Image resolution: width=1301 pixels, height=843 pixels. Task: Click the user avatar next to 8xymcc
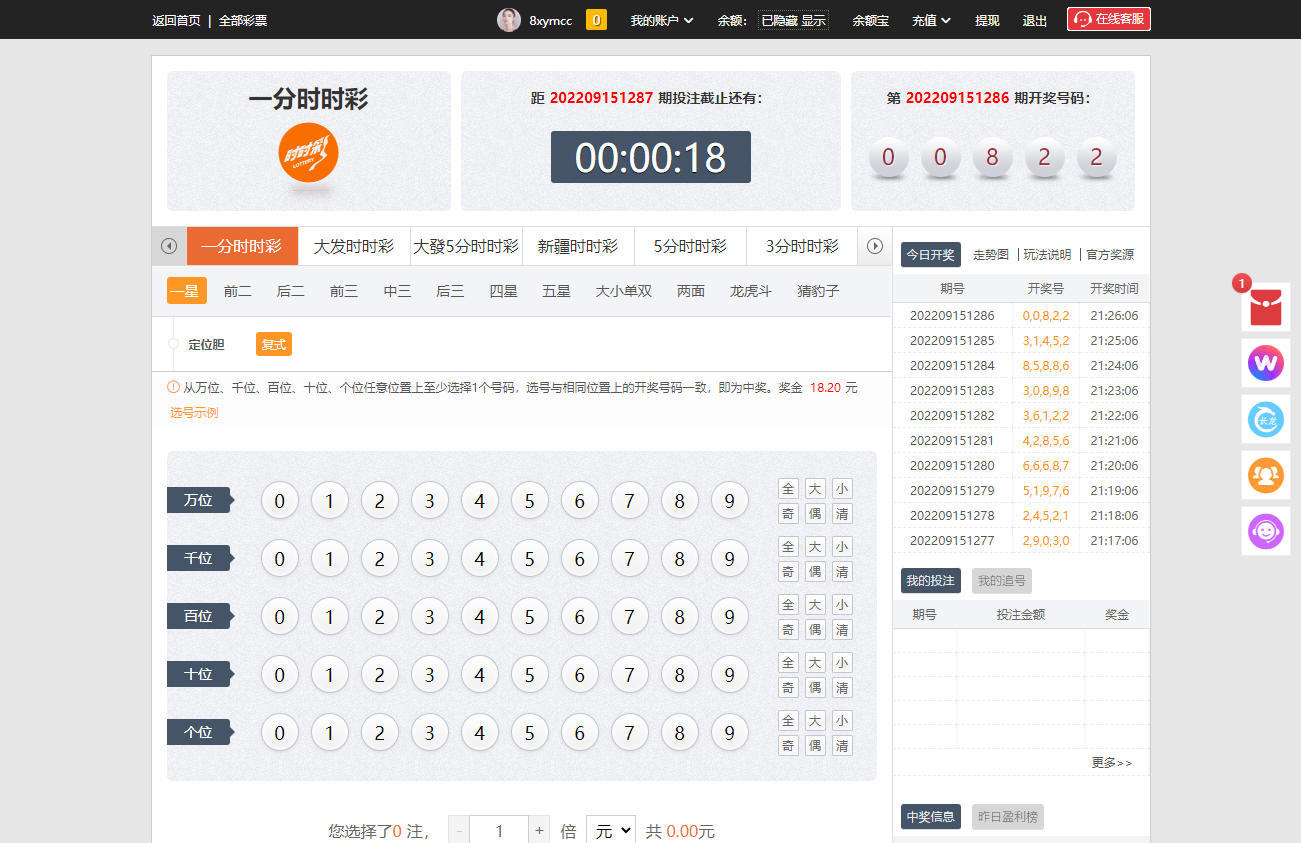[509, 20]
